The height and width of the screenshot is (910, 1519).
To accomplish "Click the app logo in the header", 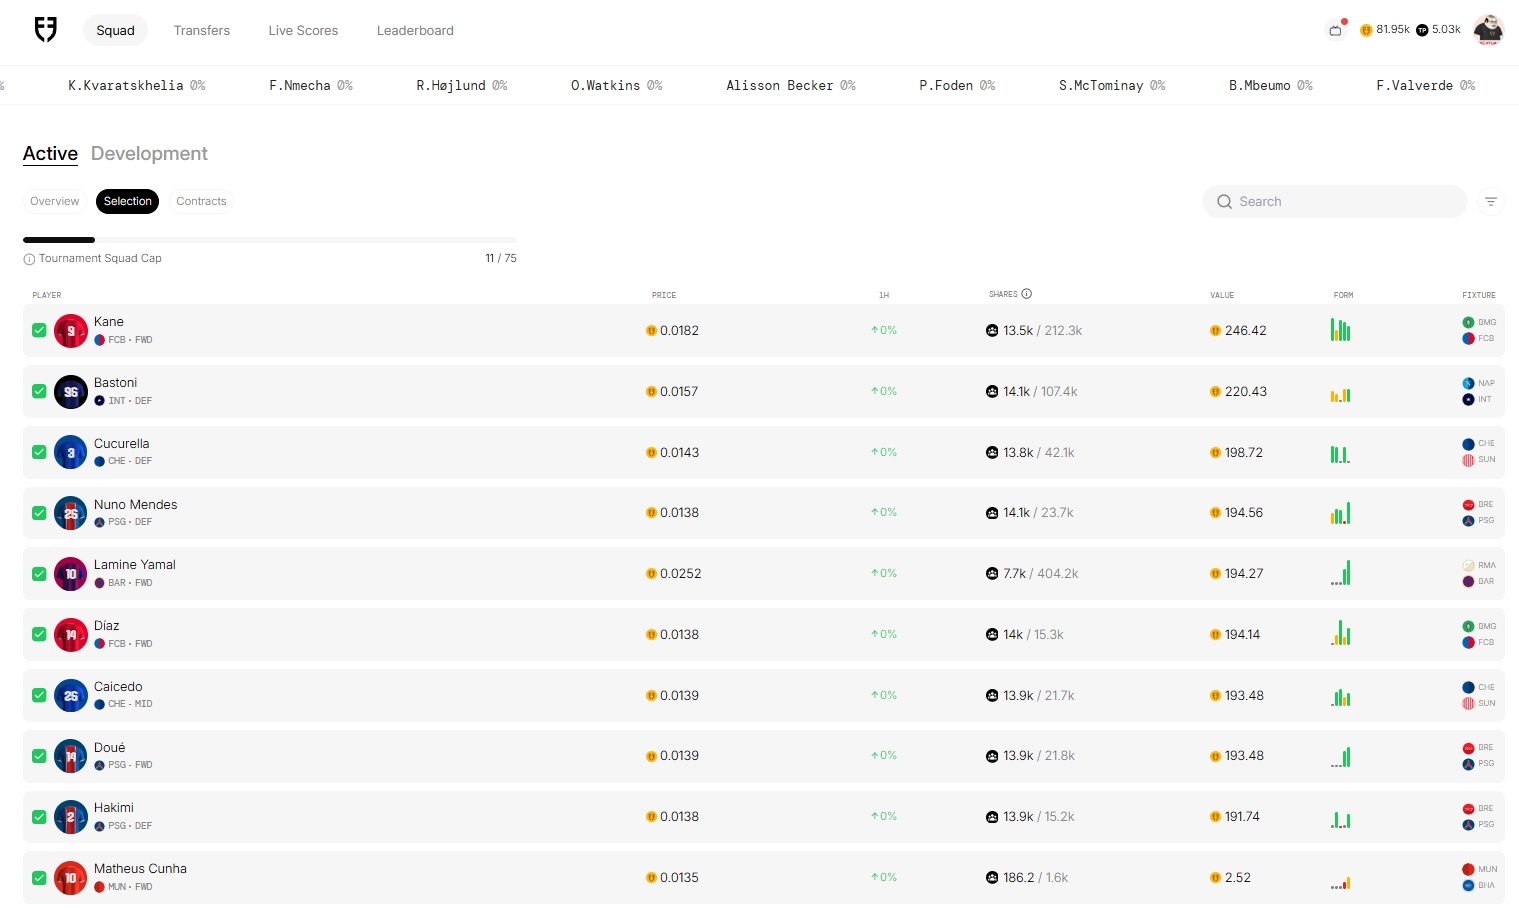I will (45, 30).
